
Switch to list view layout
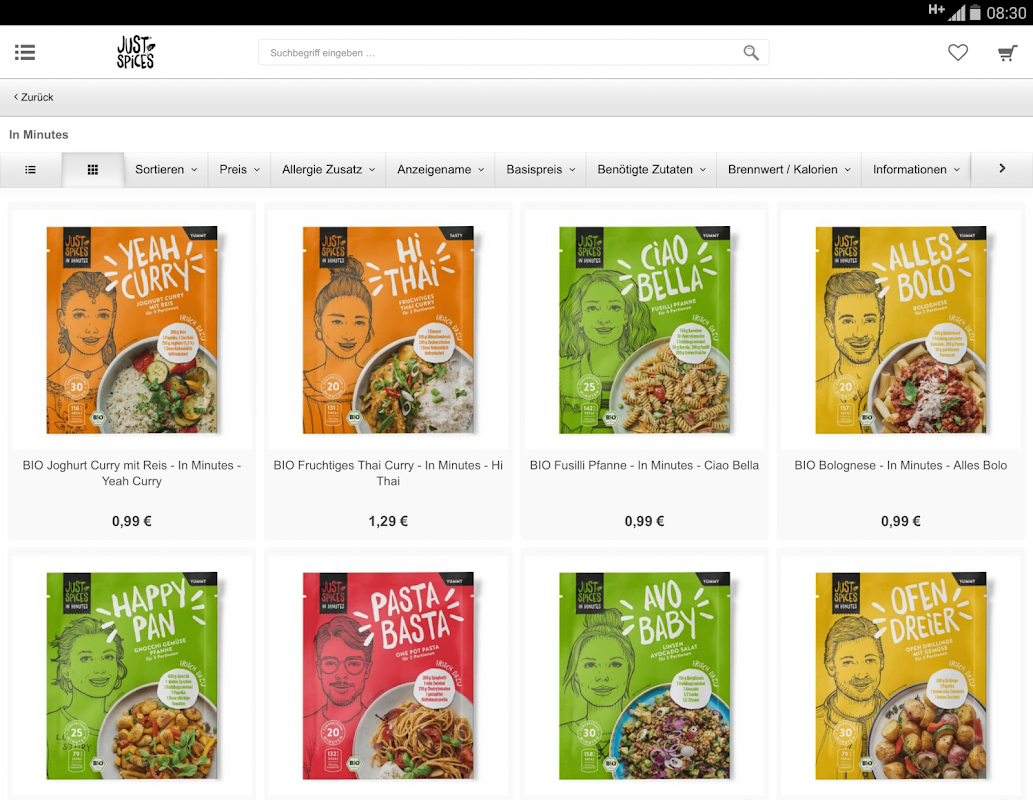(30, 169)
